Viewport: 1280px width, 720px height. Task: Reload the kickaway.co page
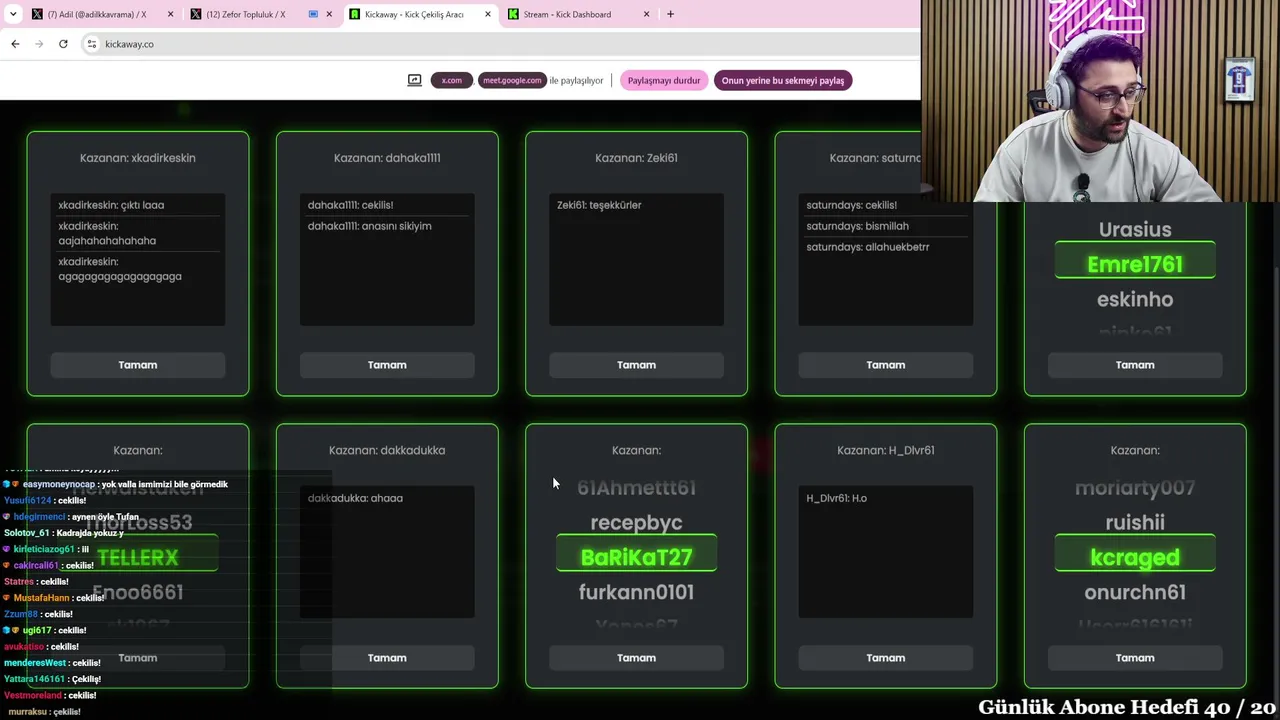click(63, 44)
